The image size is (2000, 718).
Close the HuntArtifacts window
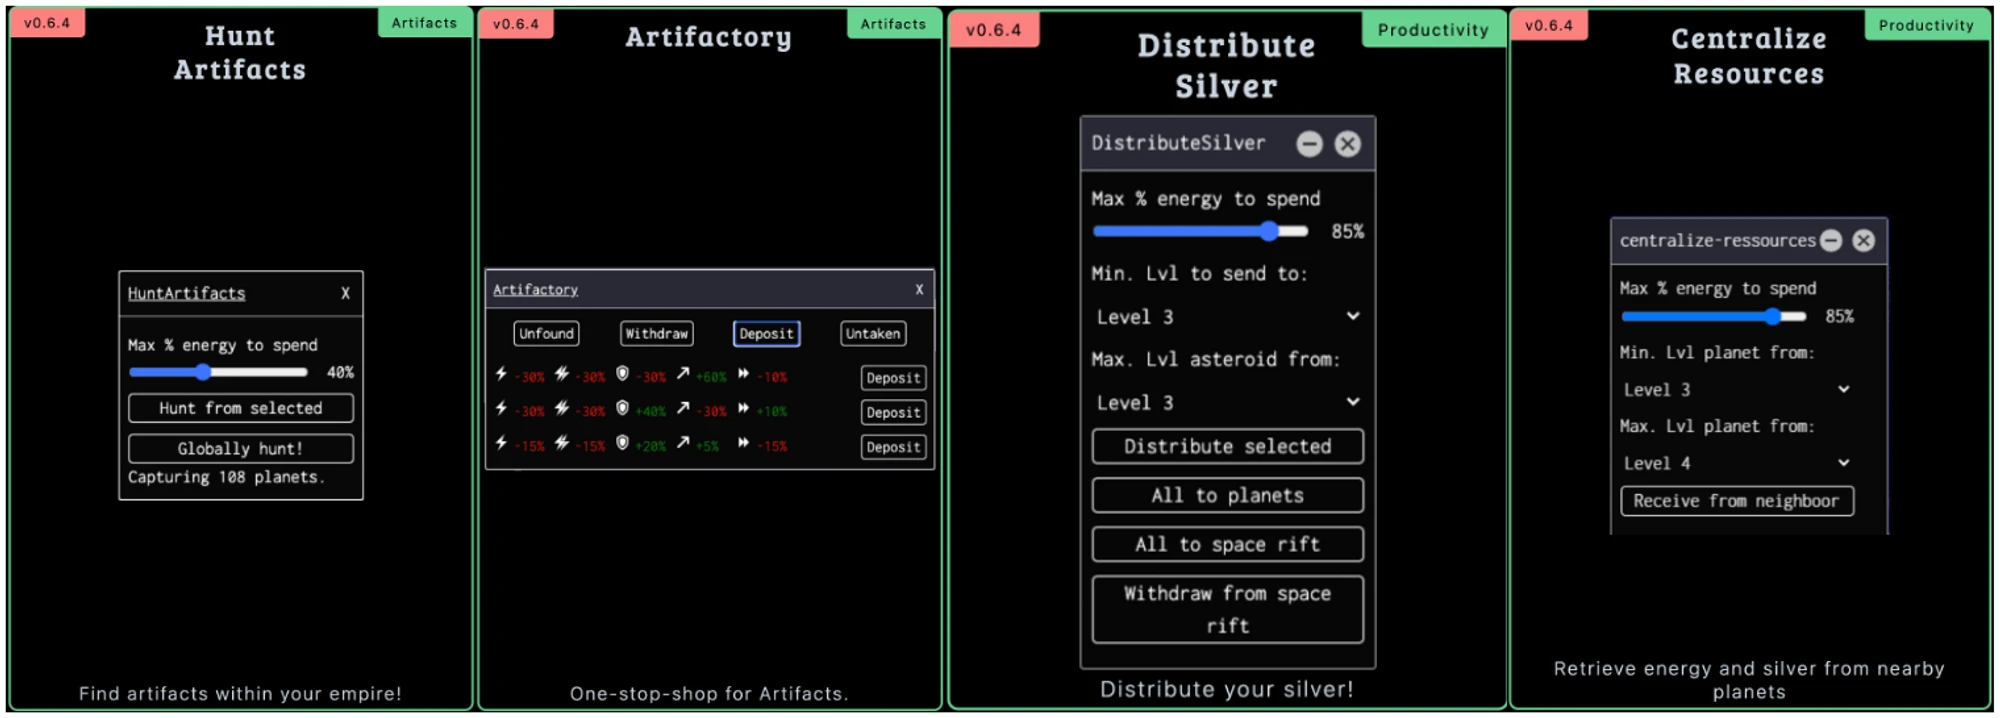(x=345, y=293)
